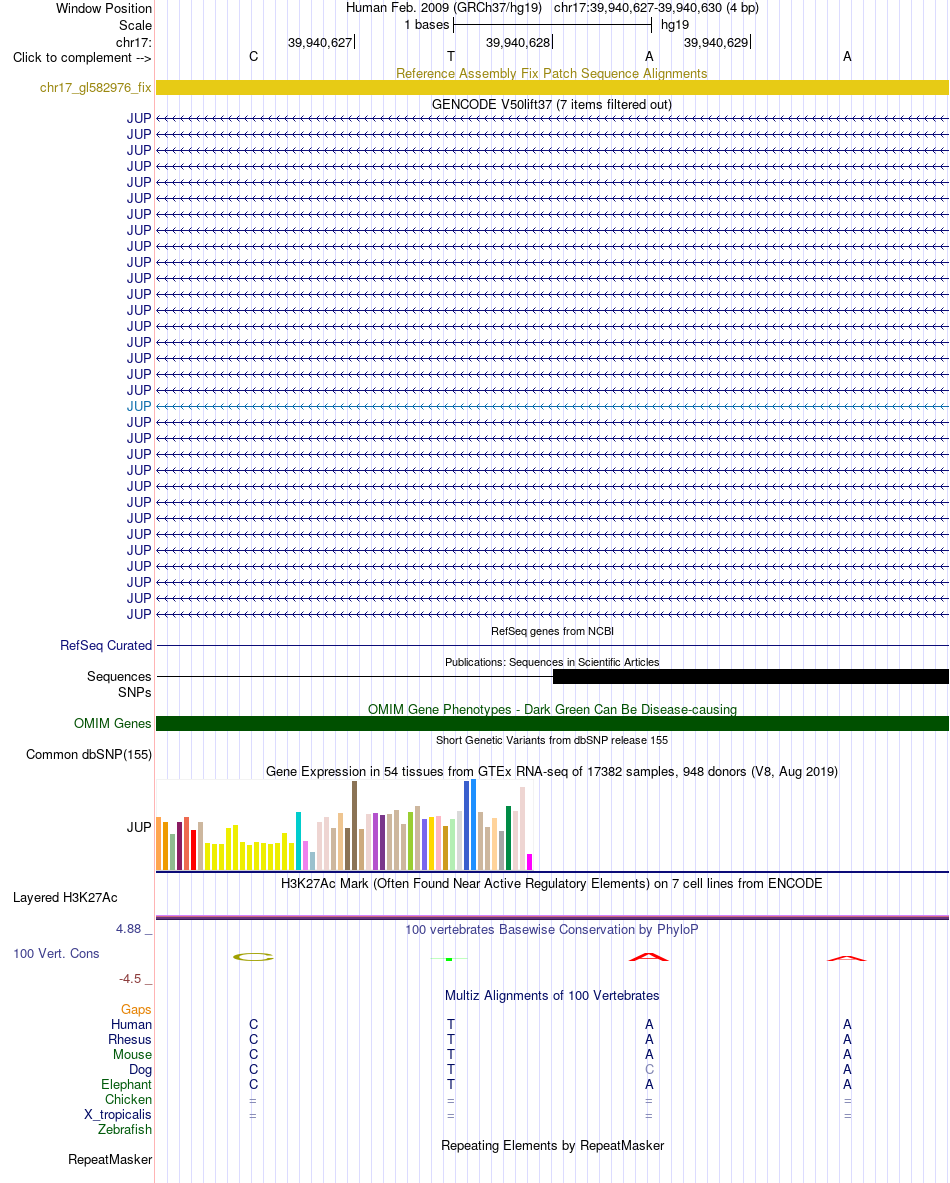
Task: Open the Multiz Alignments of 100 Vertebrates title
Action: [x=552, y=995]
